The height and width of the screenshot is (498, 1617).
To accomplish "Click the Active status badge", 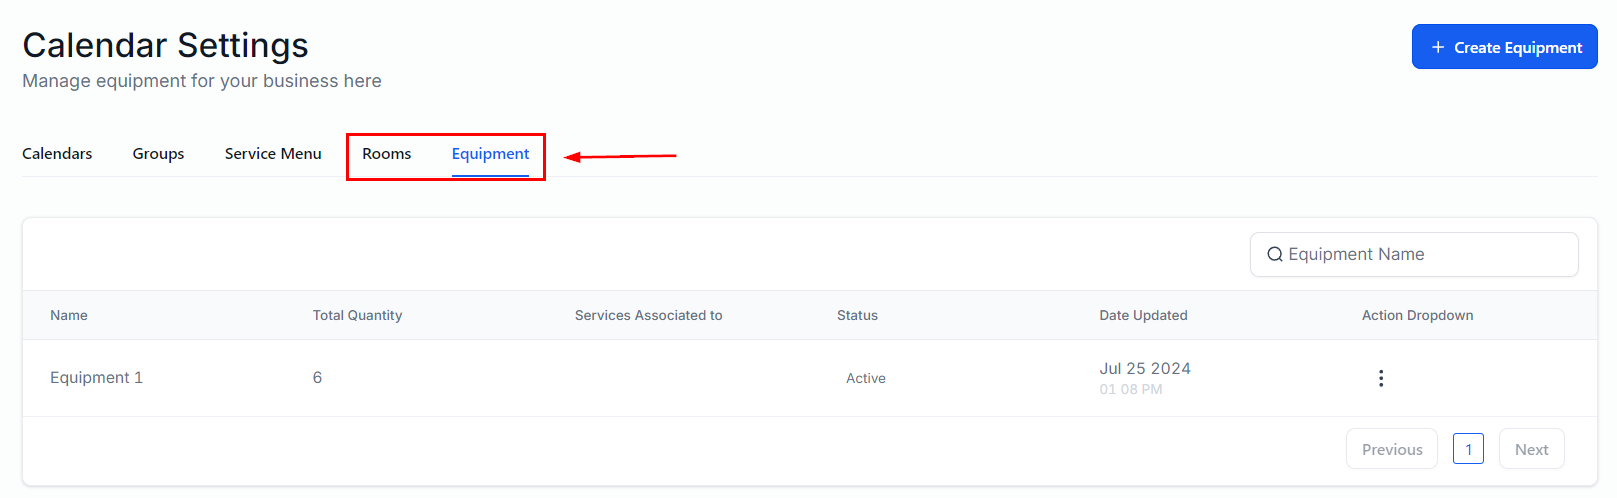I will coord(866,378).
